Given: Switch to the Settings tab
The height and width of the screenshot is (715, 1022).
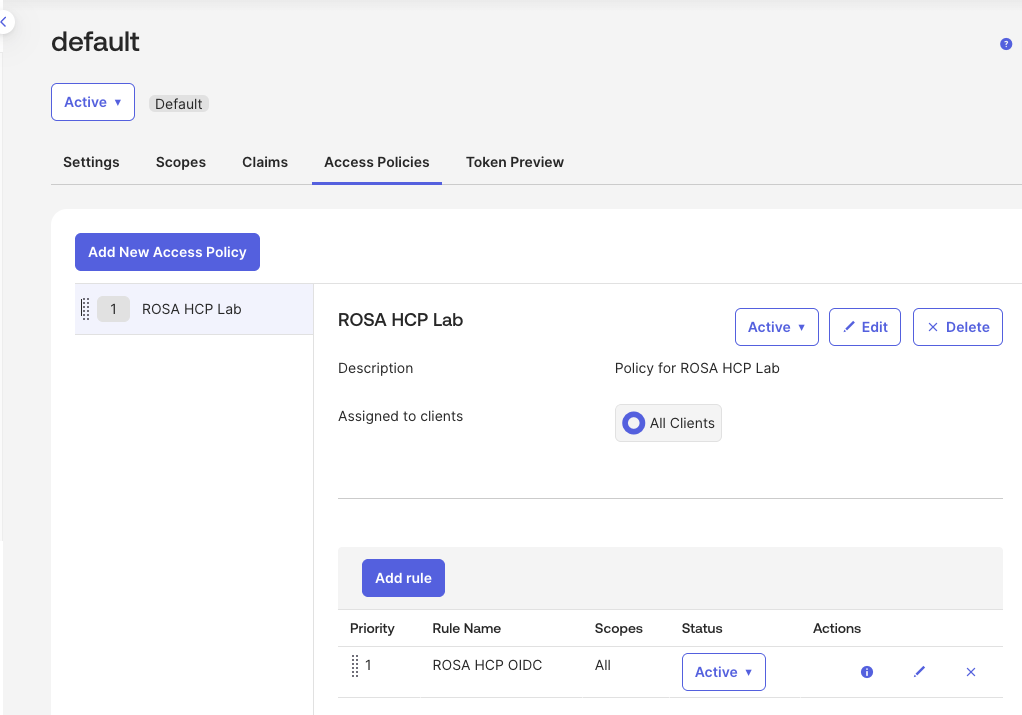Looking at the screenshot, I should pos(91,162).
